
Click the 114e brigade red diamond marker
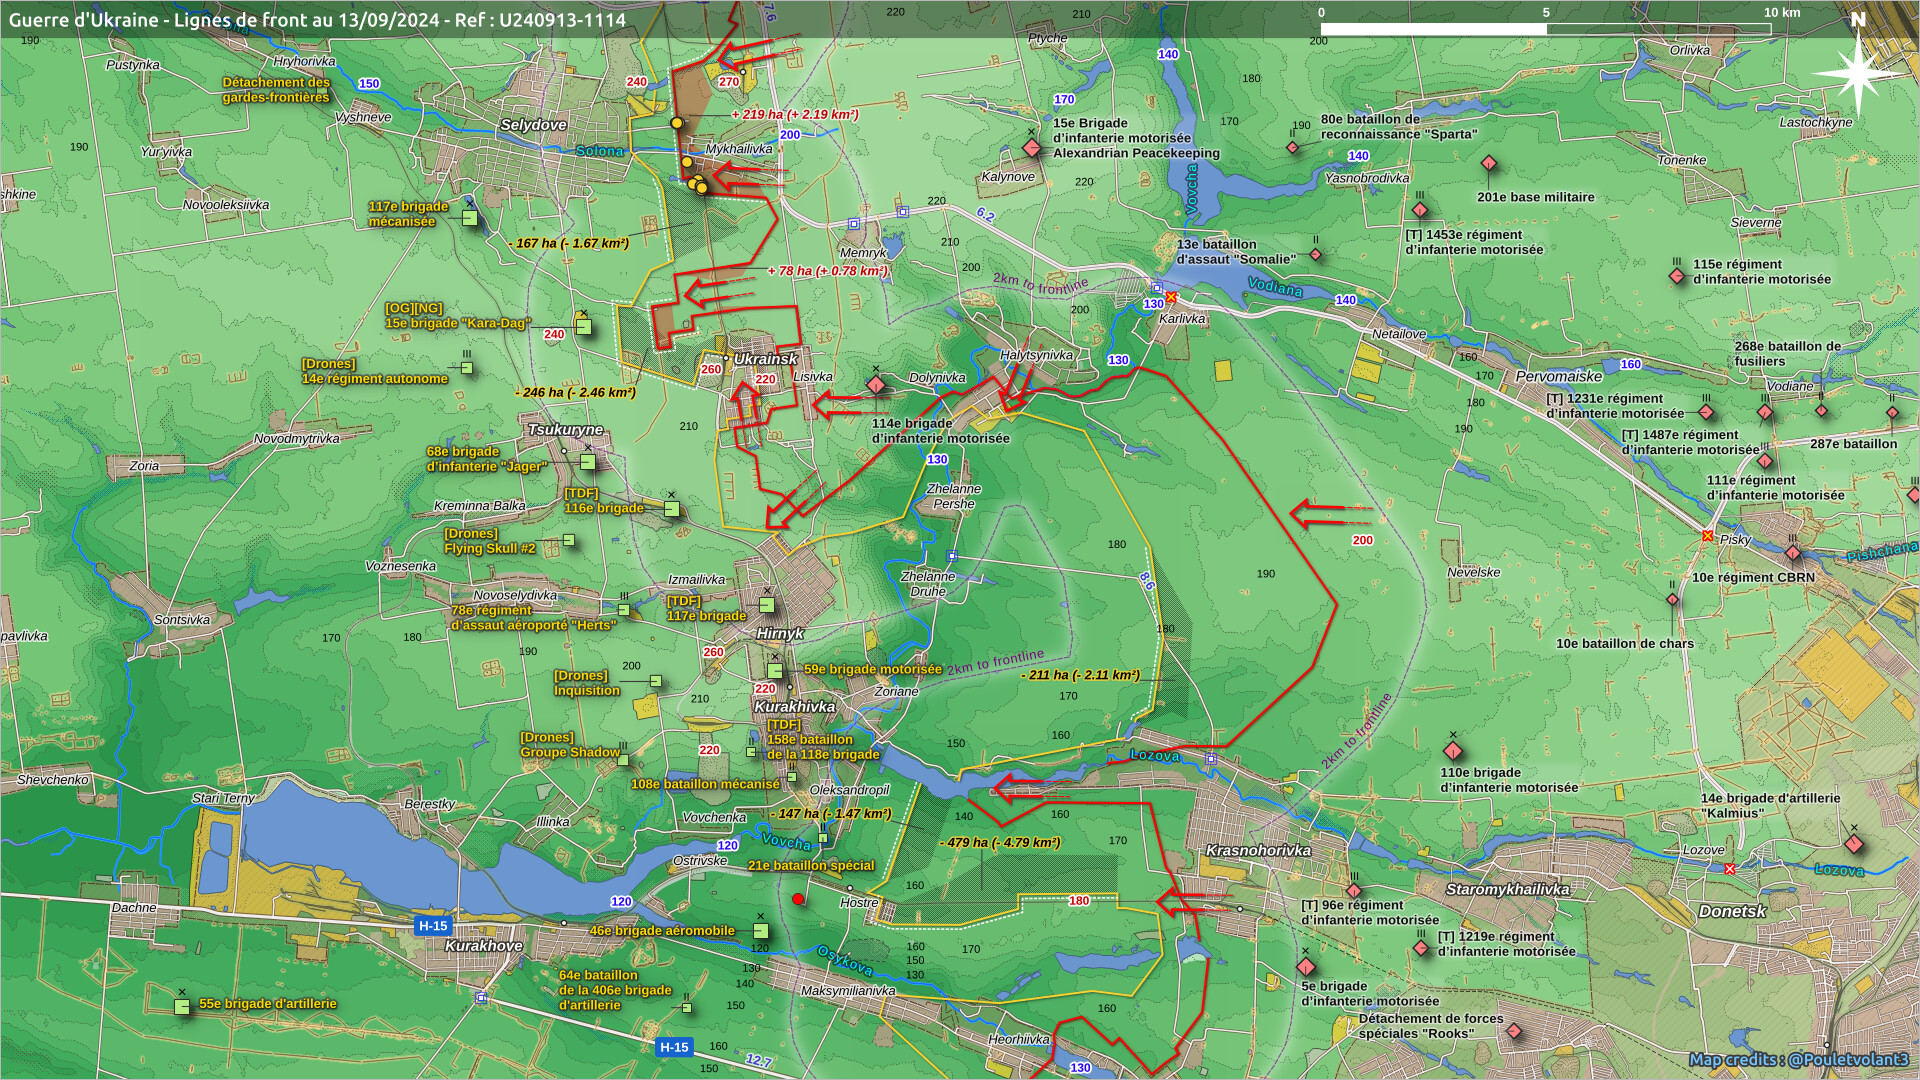pos(876,386)
